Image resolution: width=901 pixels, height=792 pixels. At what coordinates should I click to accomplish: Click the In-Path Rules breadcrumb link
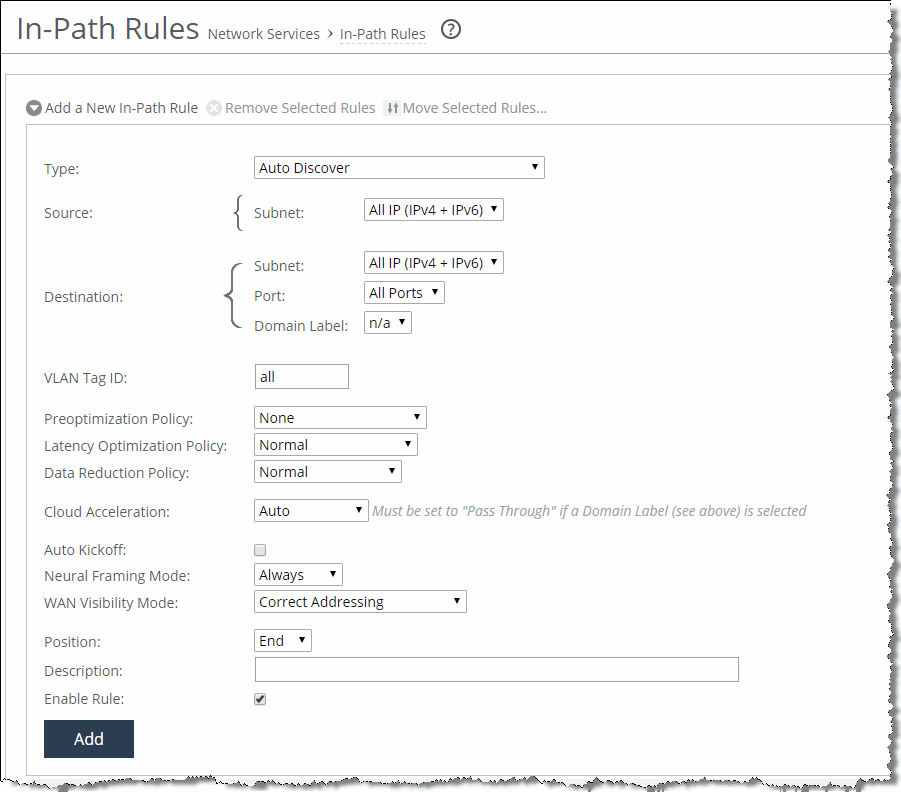tap(383, 34)
